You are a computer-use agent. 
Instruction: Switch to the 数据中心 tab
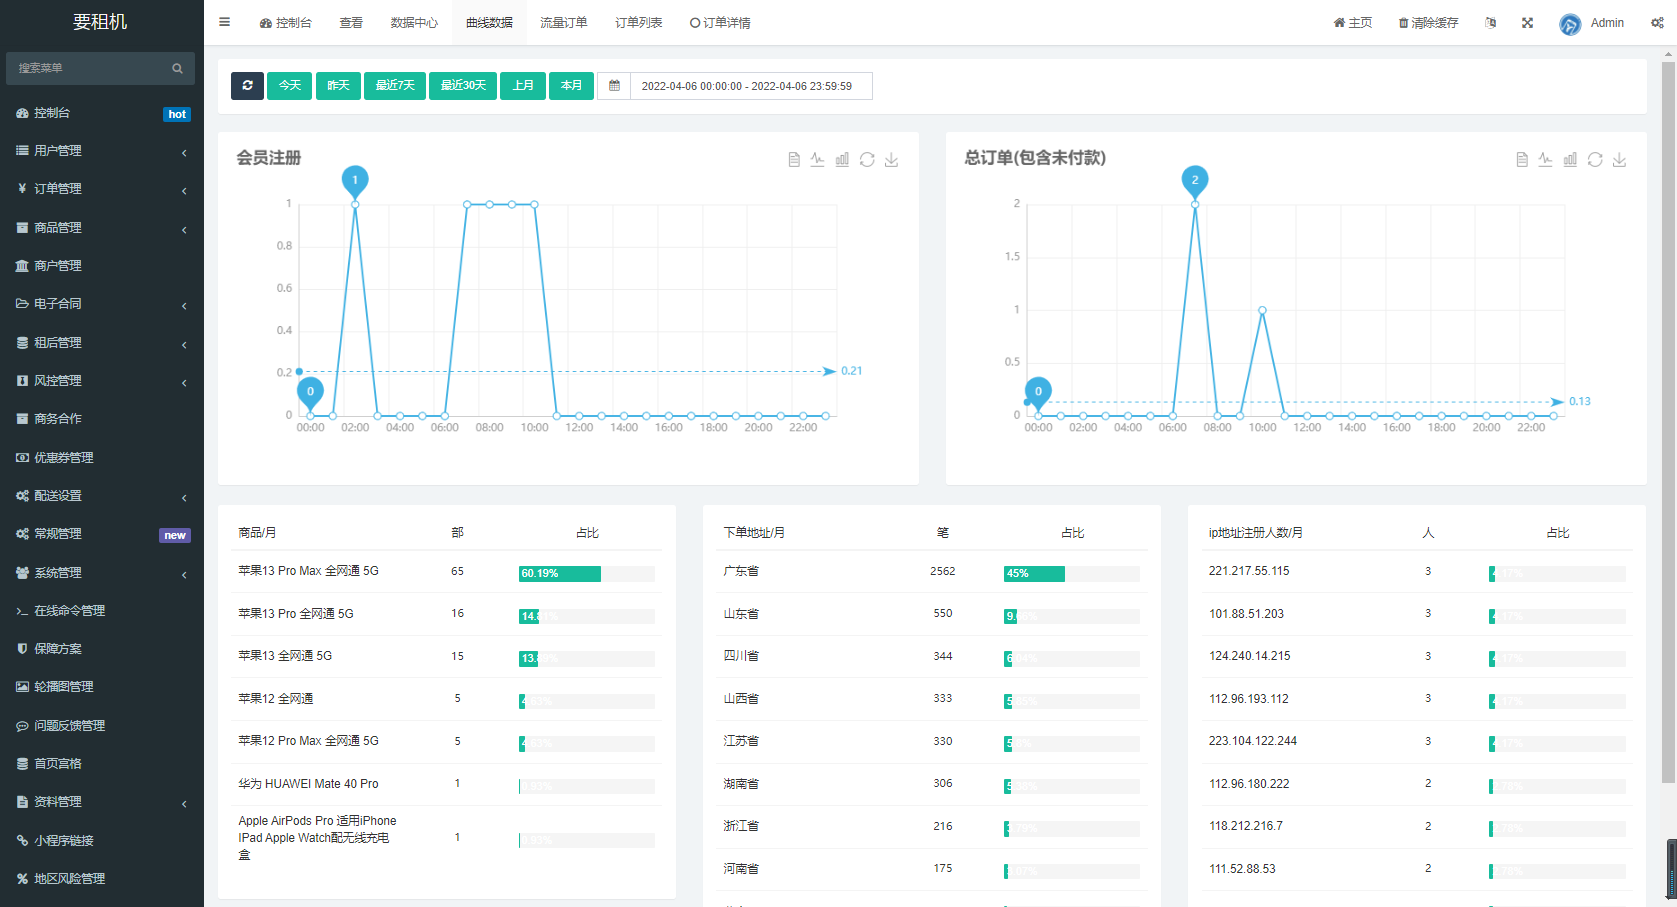pos(414,23)
